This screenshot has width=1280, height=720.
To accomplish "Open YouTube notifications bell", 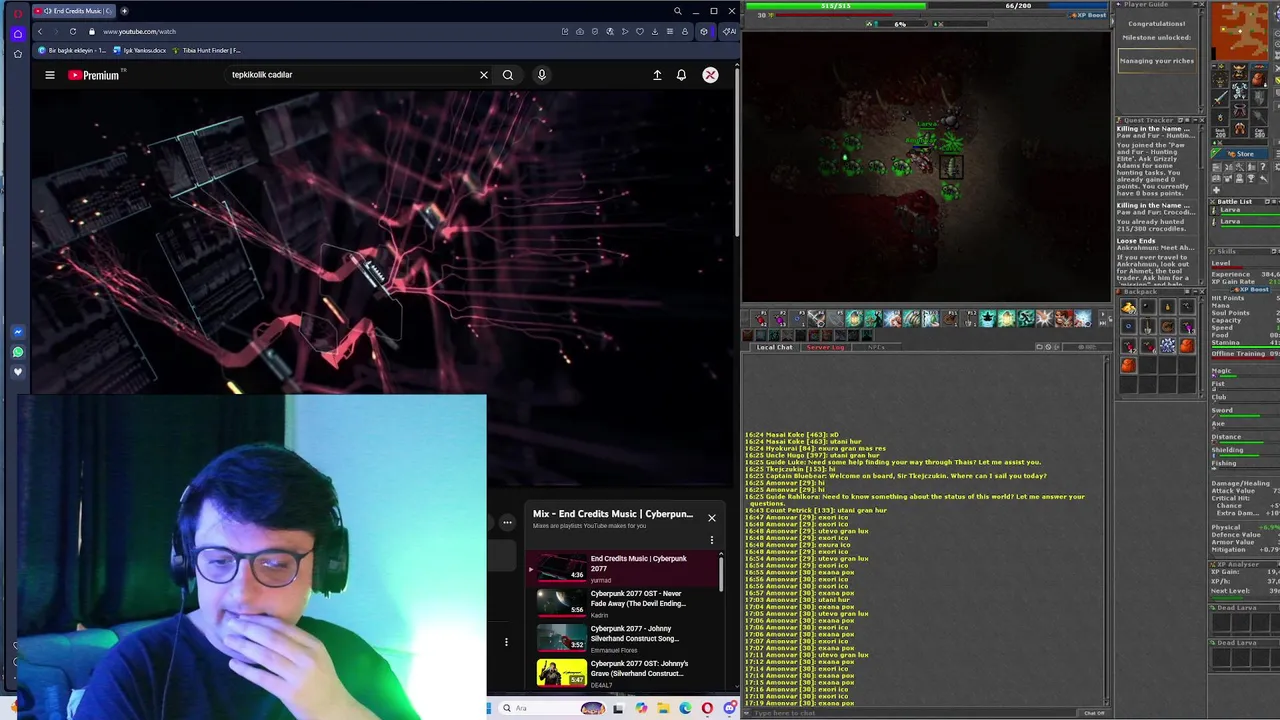I will 681,75.
